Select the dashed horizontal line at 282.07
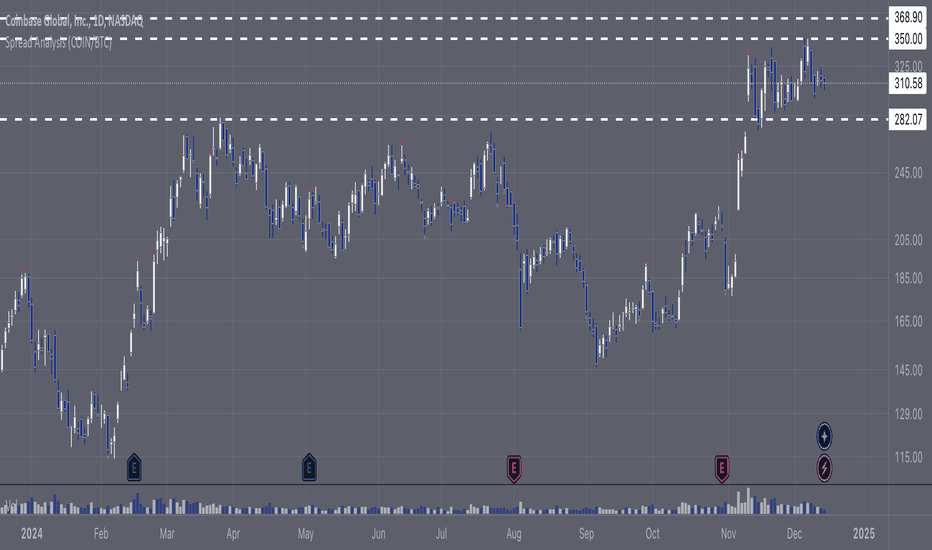The width and height of the screenshot is (932, 550). coord(443,120)
